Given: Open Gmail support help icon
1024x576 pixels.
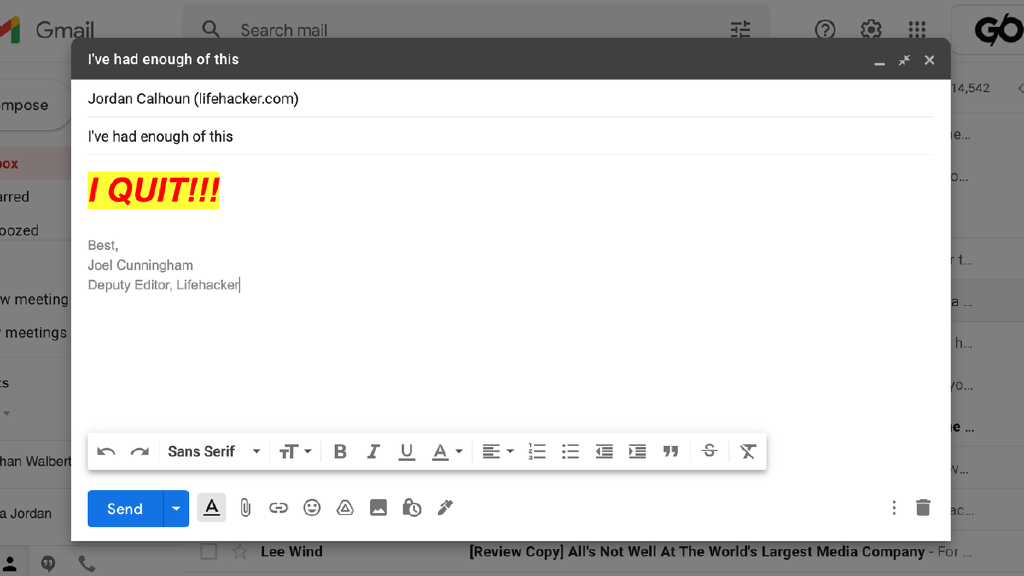Looking at the screenshot, I should (x=825, y=29).
